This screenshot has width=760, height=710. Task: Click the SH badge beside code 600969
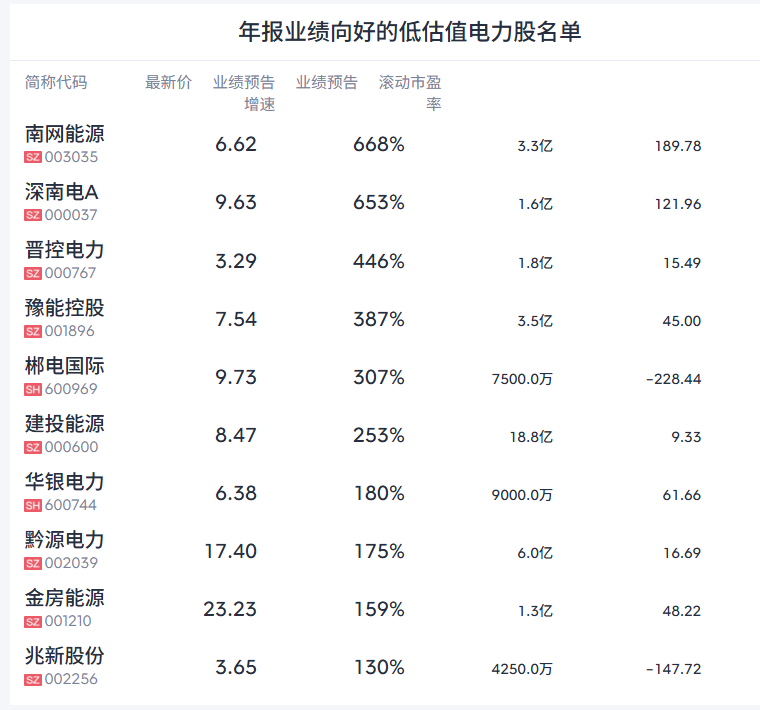[33, 389]
